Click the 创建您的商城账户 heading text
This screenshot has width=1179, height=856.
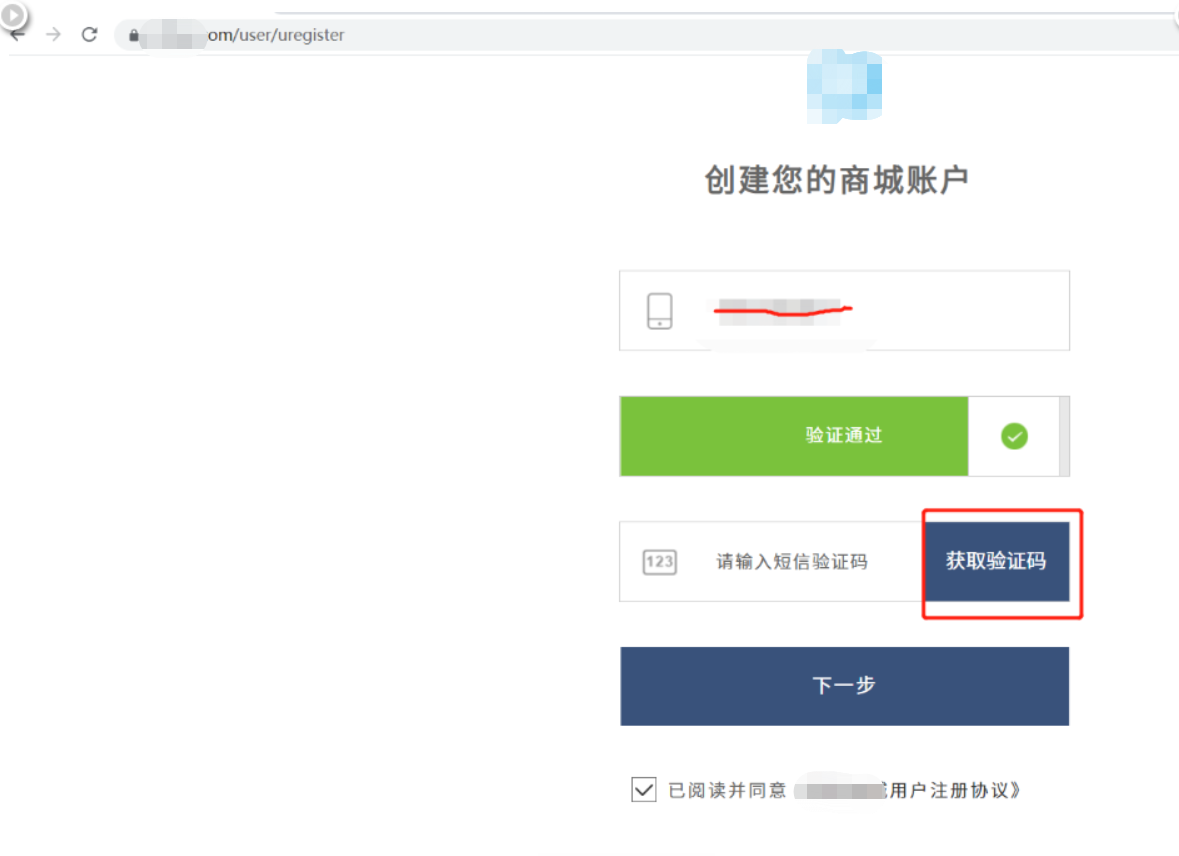click(836, 181)
